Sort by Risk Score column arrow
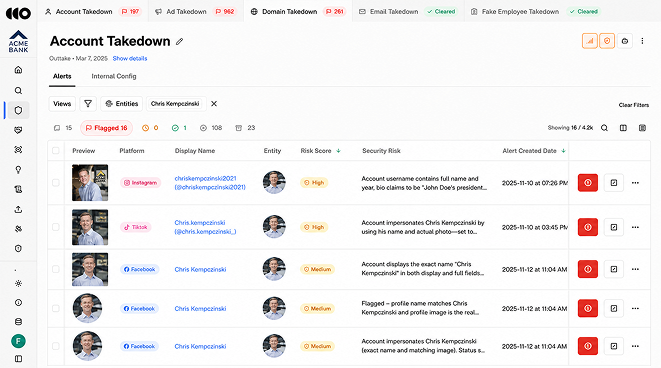The width and height of the screenshot is (661, 368). coord(339,150)
